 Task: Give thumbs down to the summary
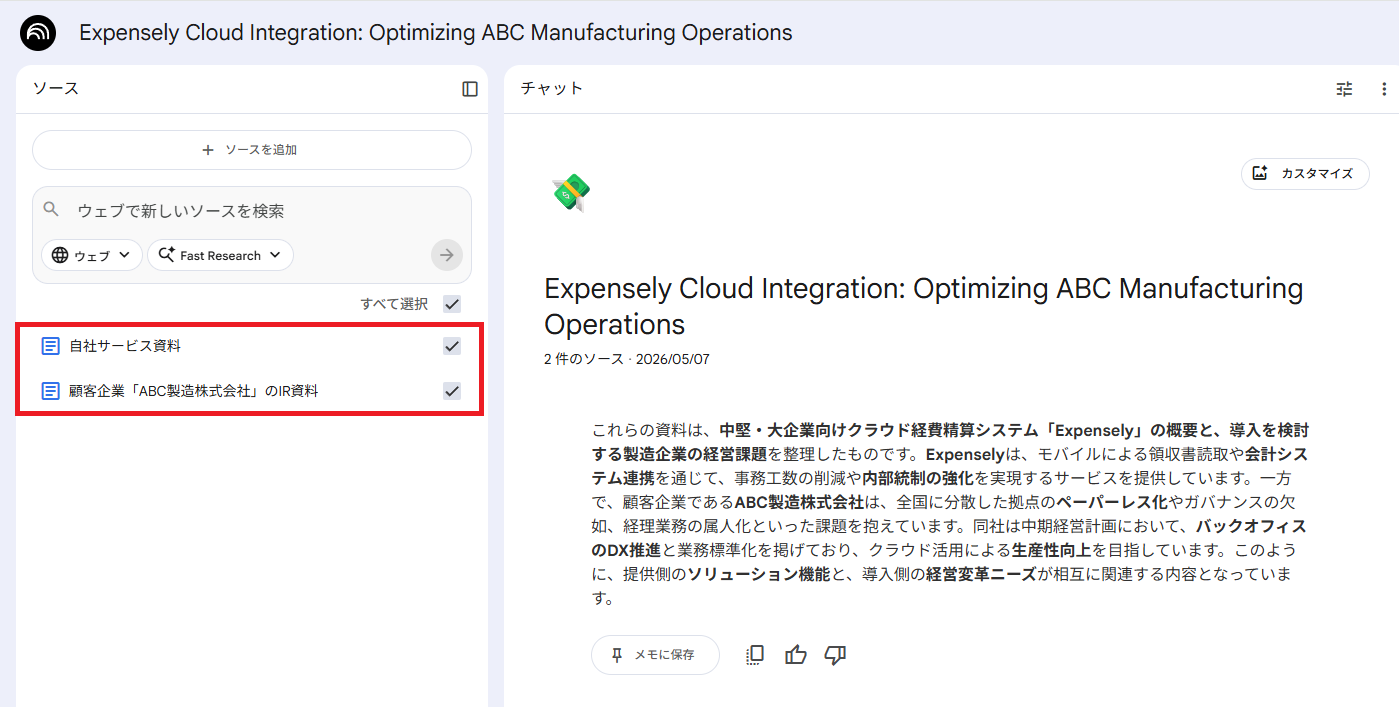(835, 655)
